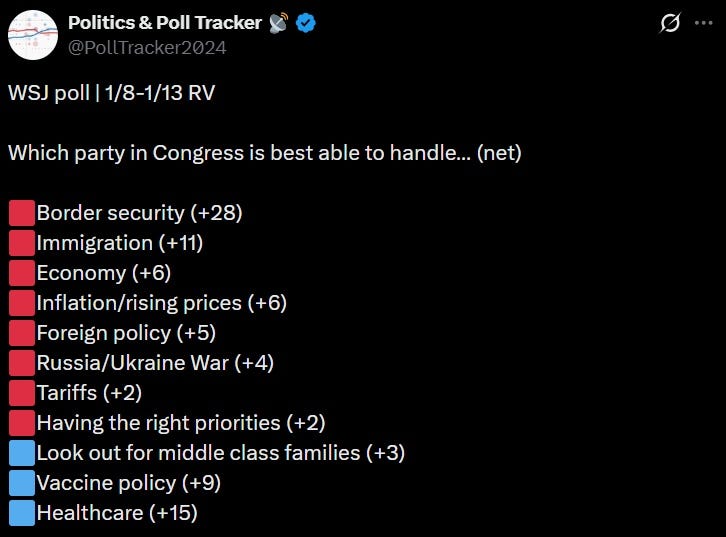
Task: Click the 'Having the right priorities (+2)' line
Action: pos(181,423)
